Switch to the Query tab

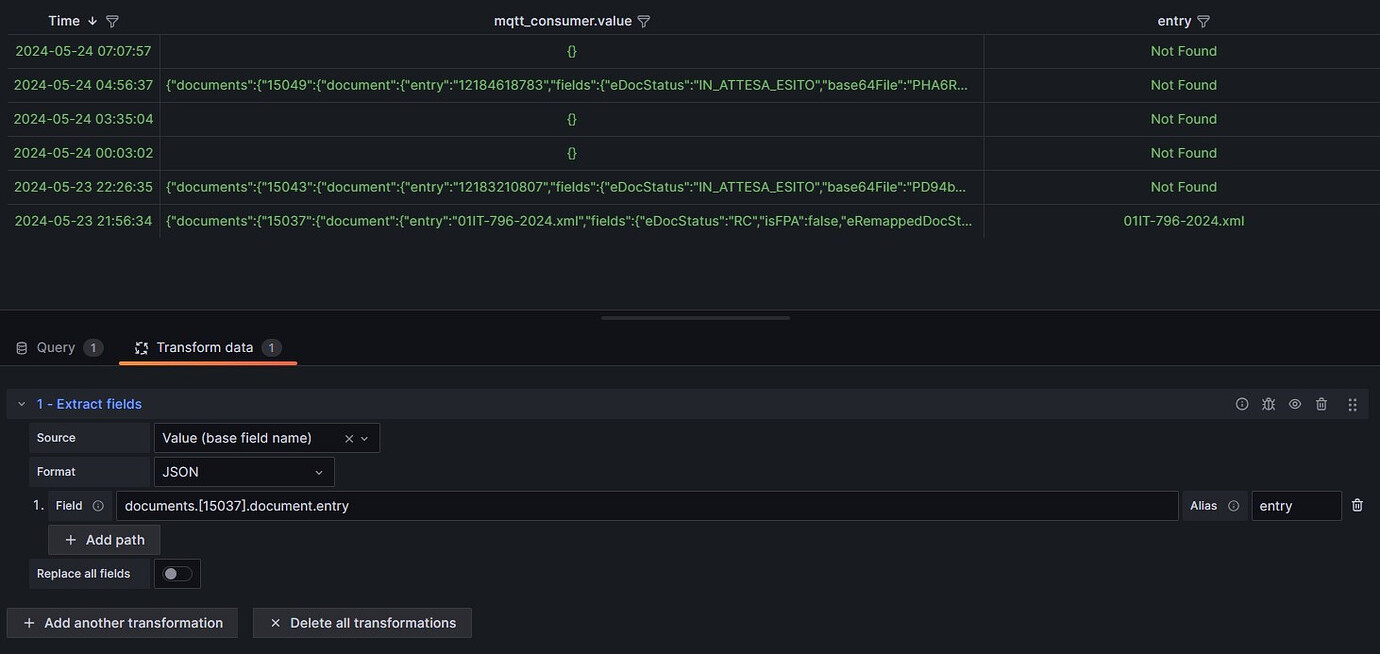click(56, 347)
